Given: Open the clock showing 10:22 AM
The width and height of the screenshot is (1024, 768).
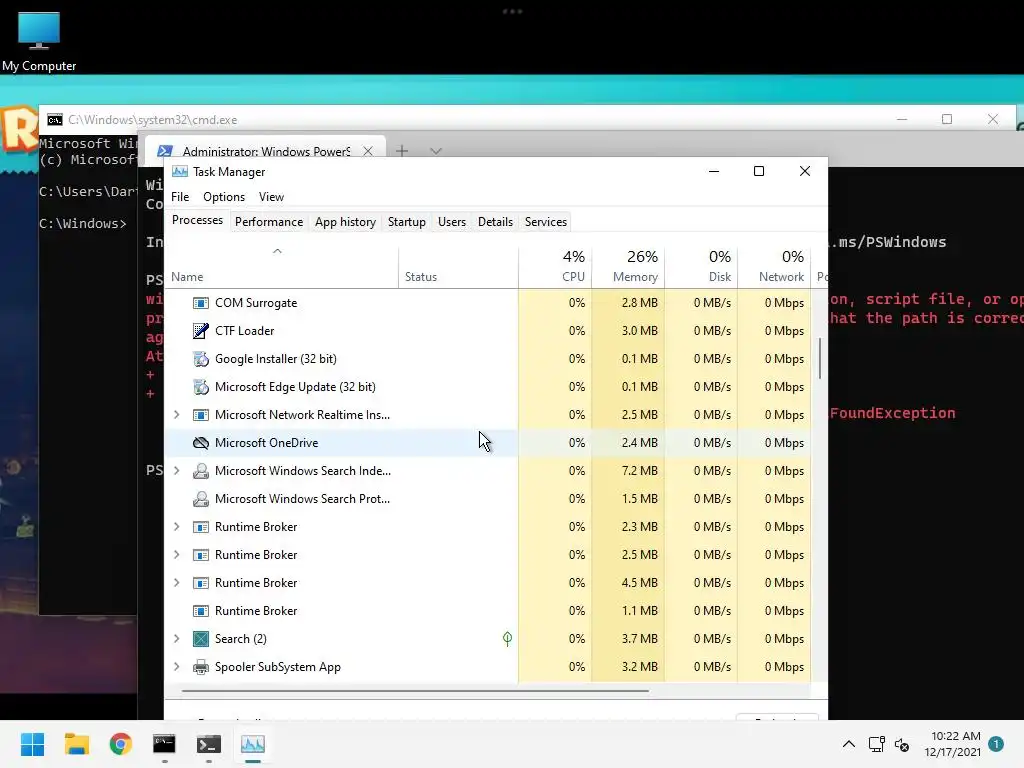Looking at the screenshot, I should (953, 744).
